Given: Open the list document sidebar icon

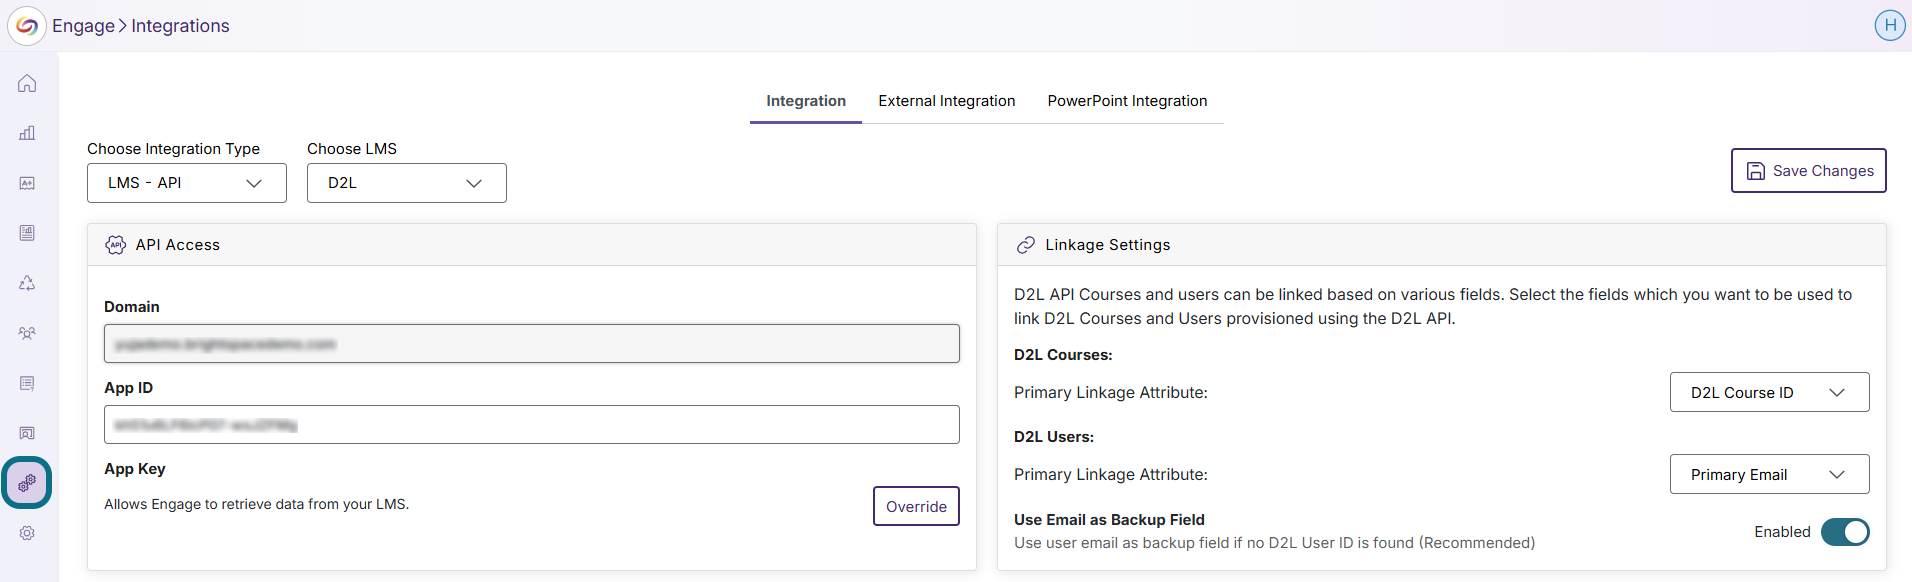Looking at the screenshot, I should (27, 383).
